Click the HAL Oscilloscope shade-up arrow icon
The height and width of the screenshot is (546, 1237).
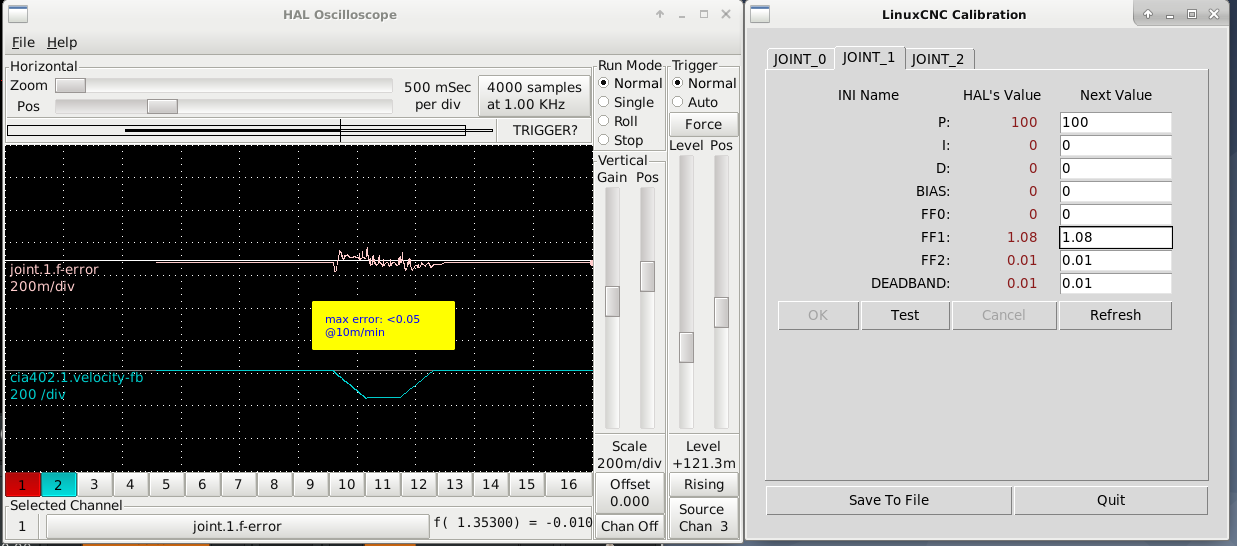[660, 14]
